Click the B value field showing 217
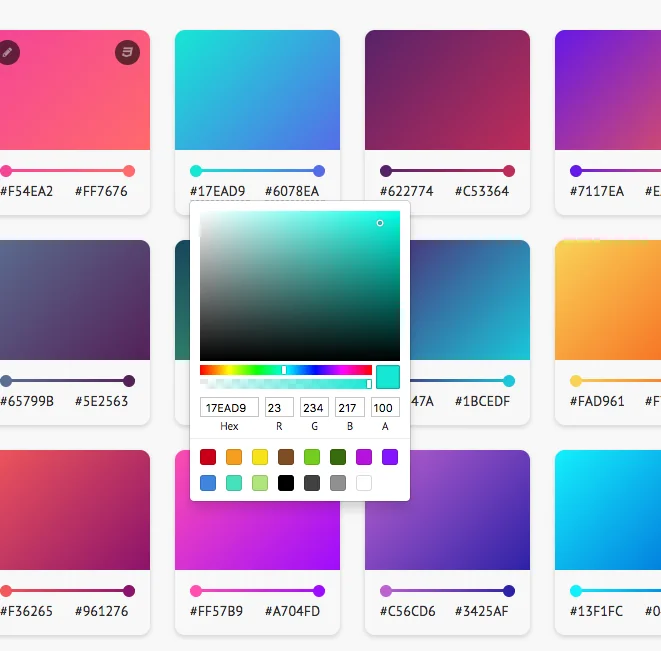 coord(349,407)
